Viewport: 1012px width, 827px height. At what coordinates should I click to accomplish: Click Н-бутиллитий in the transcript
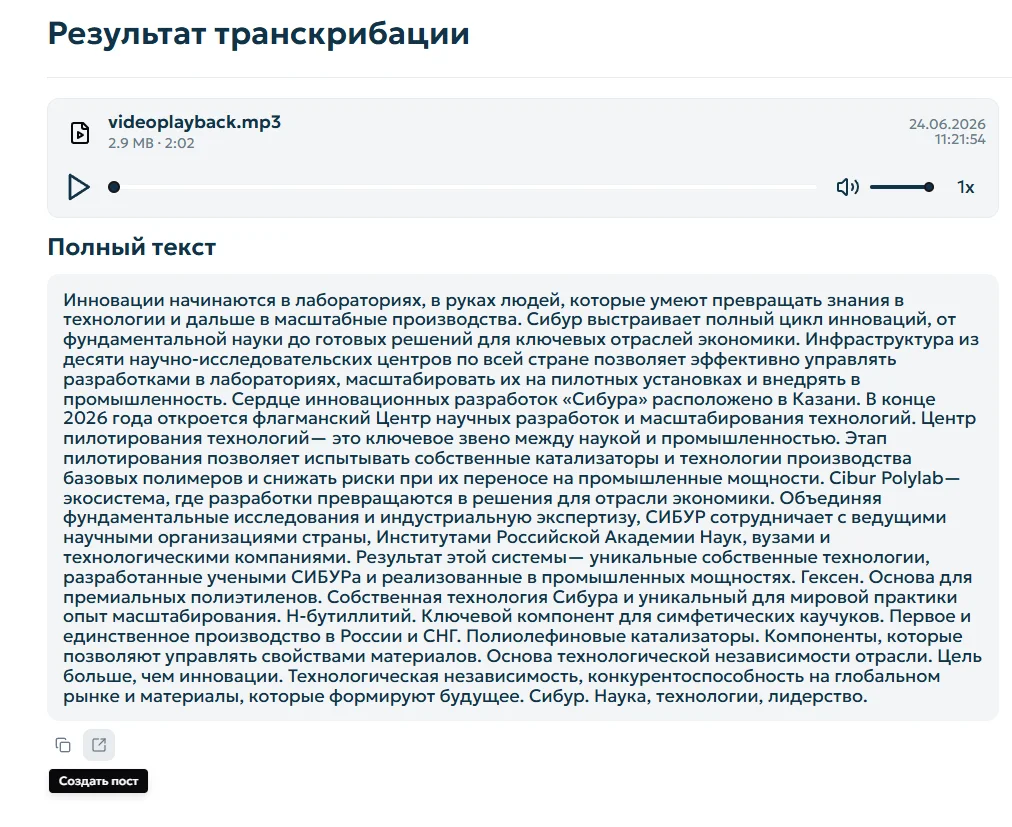pyautogui.click(x=349, y=617)
